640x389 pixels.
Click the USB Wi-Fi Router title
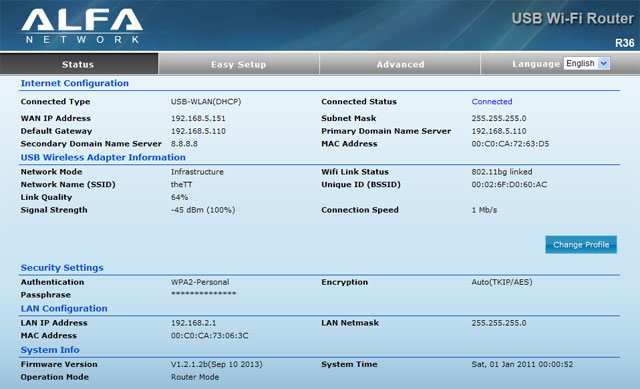[573, 19]
